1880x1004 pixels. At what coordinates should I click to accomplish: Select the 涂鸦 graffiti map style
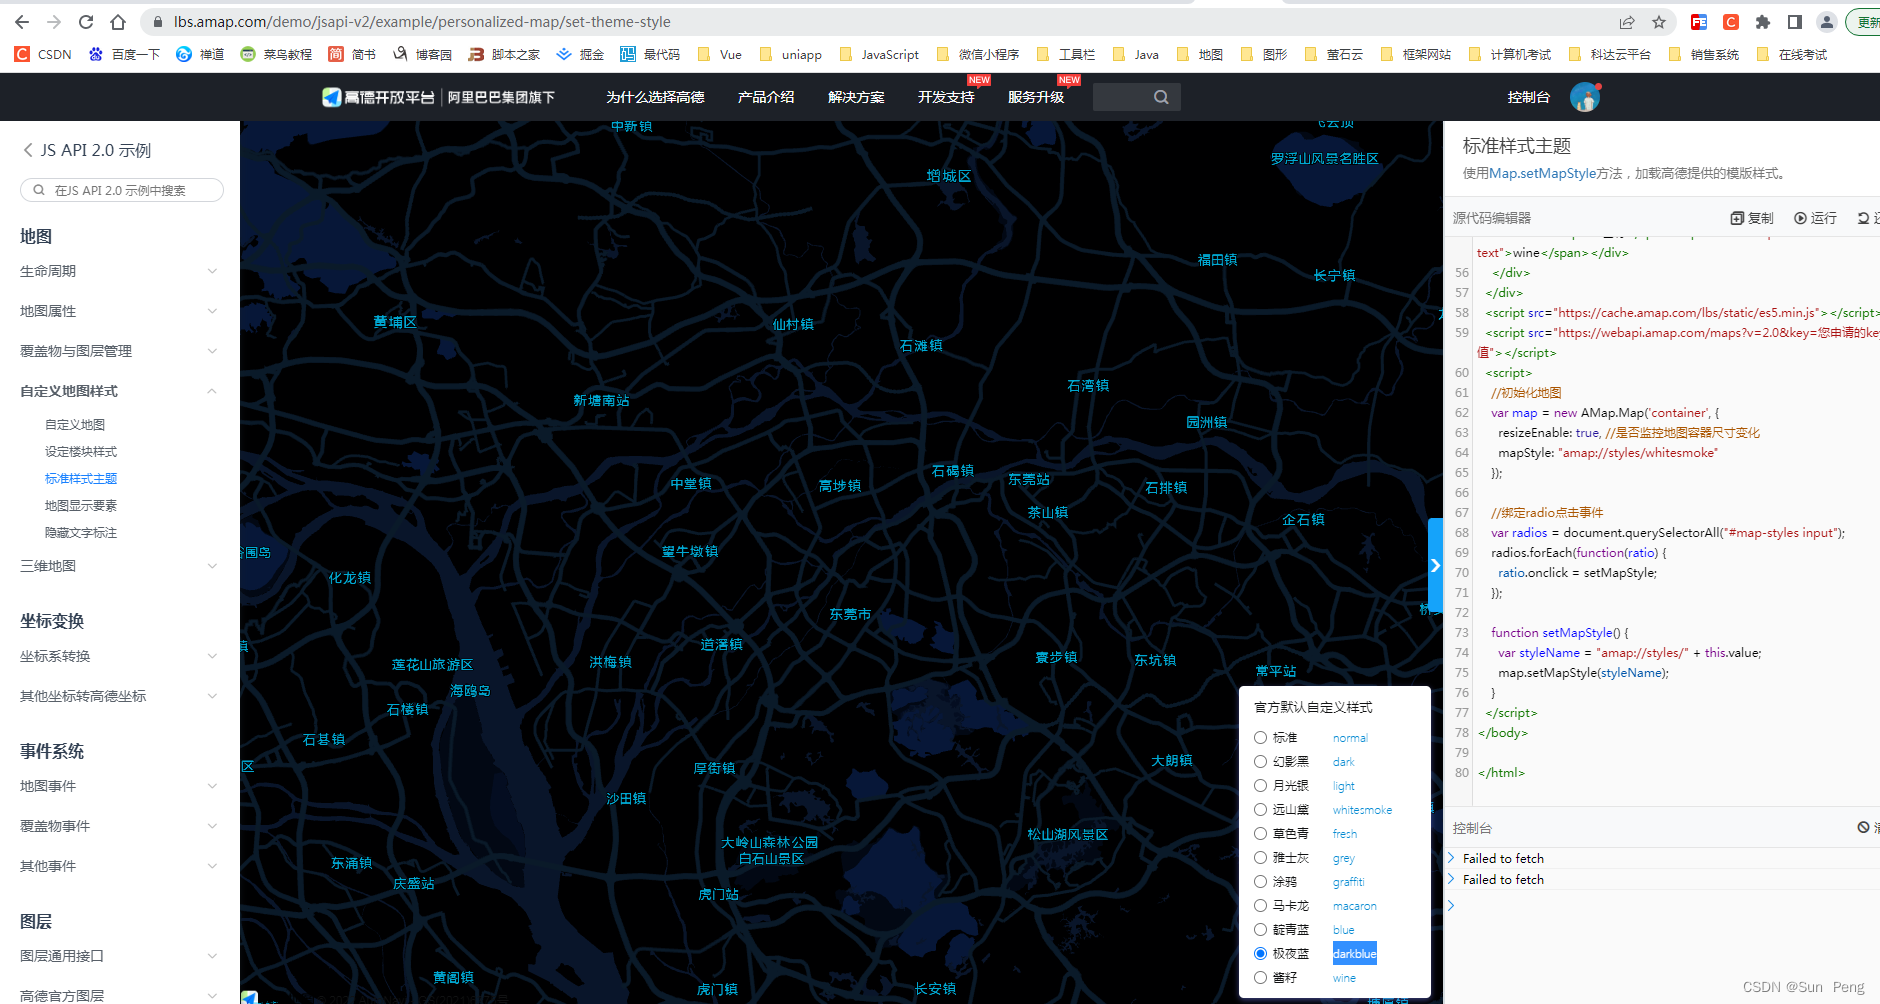tap(1260, 881)
